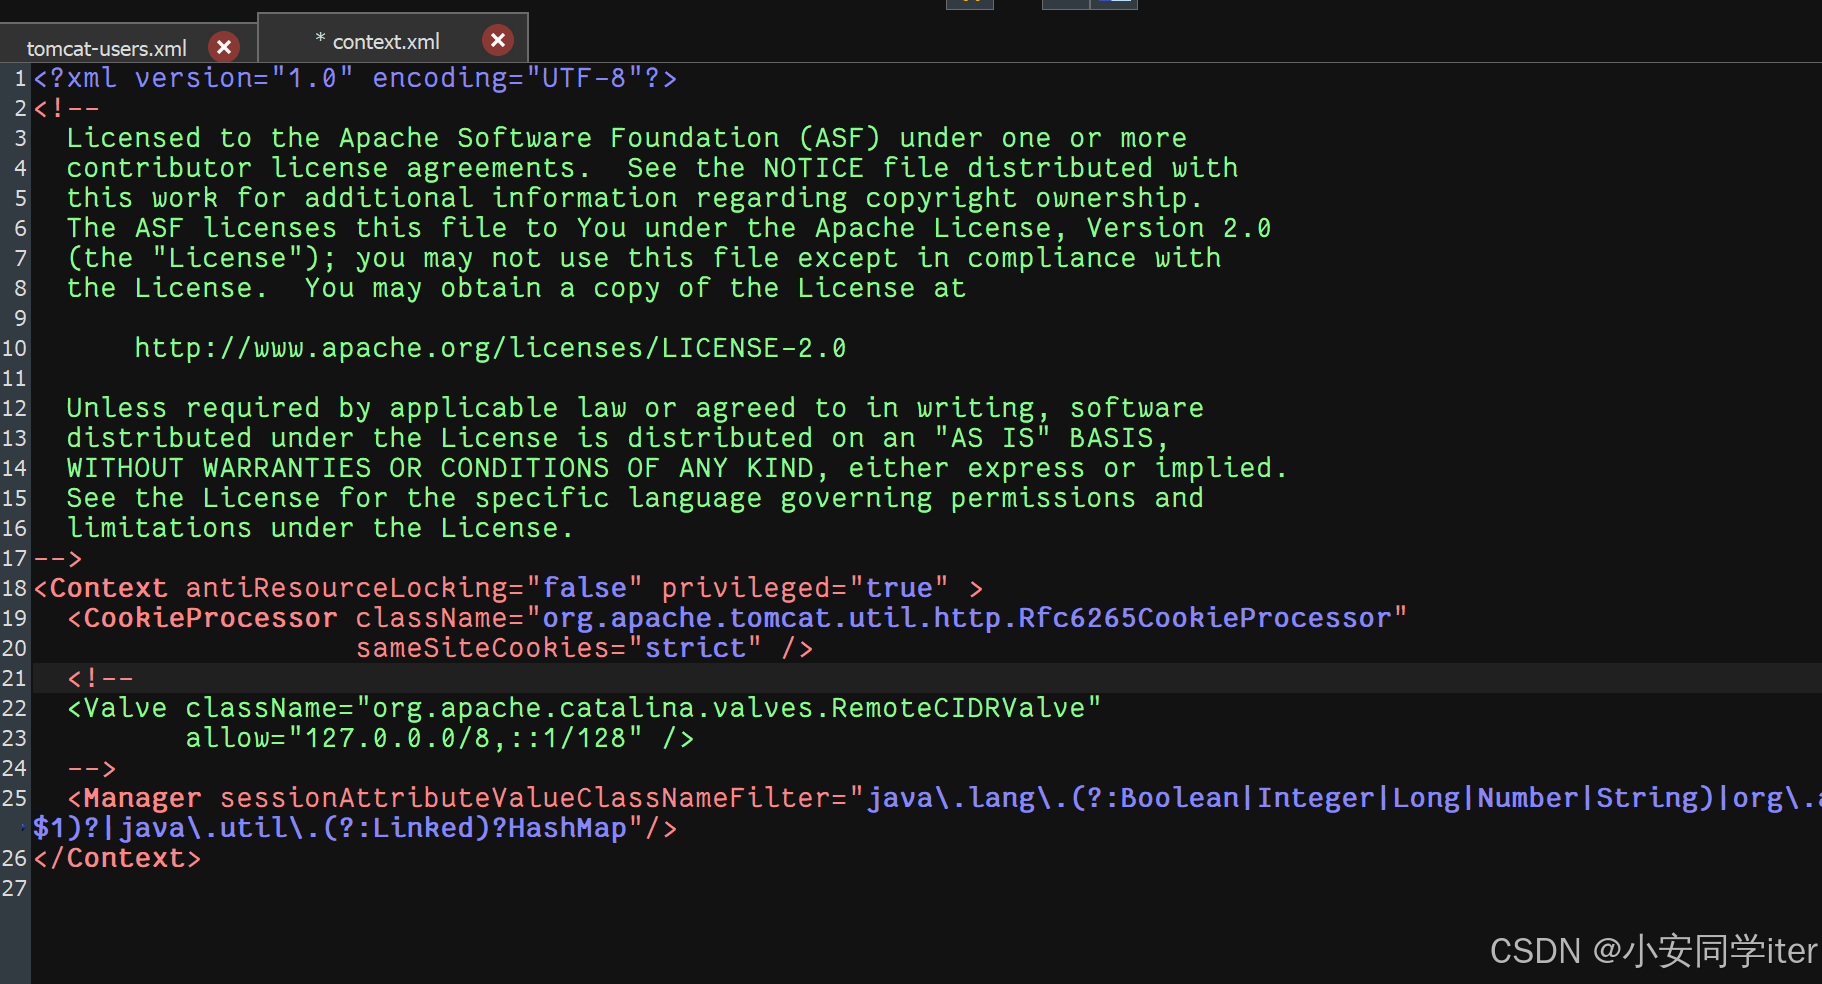Click the opening Context tag on line 18
1822x984 pixels.
(508, 588)
